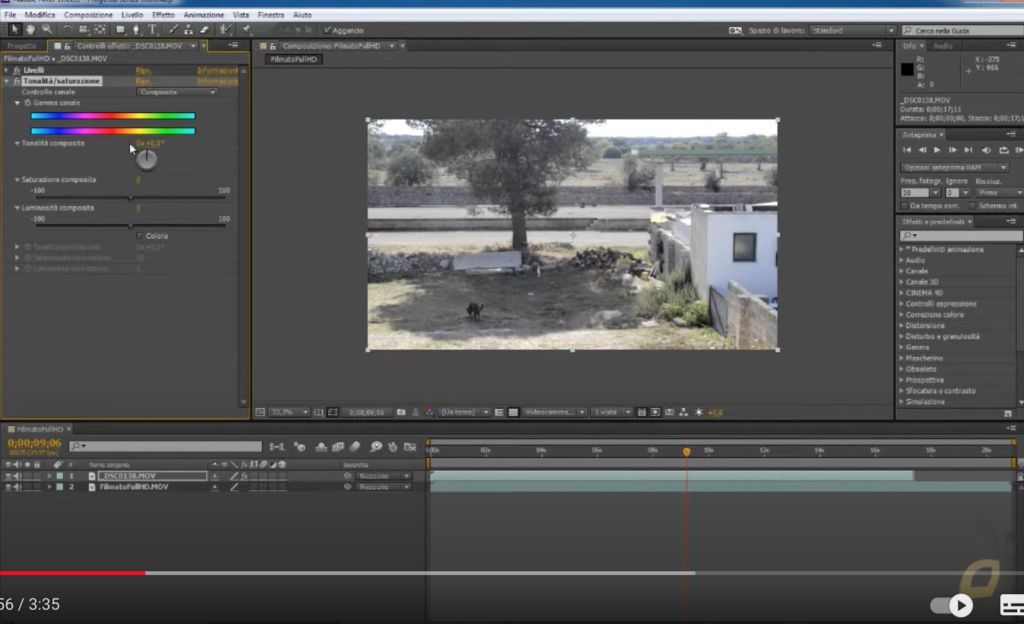Select the Eraser tool
Image resolution: width=1024 pixels, height=624 pixels.
pos(204,29)
